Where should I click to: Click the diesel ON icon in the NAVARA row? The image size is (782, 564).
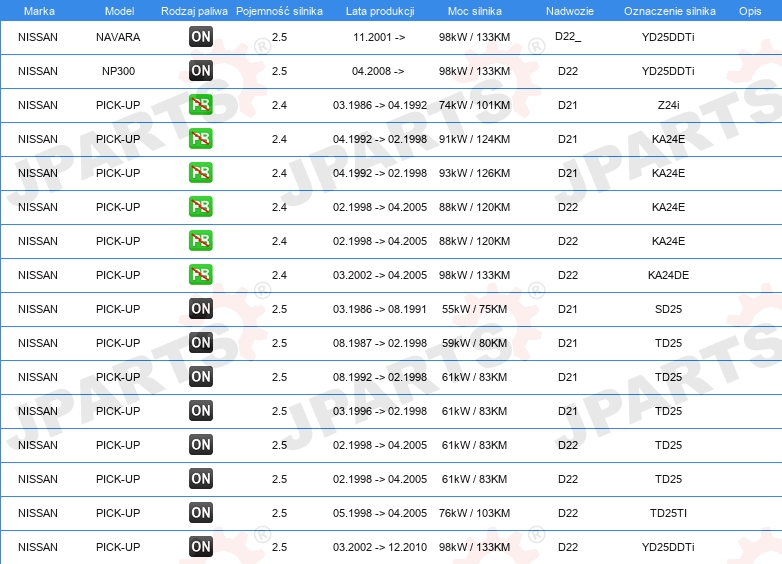[x=201, y=36]
